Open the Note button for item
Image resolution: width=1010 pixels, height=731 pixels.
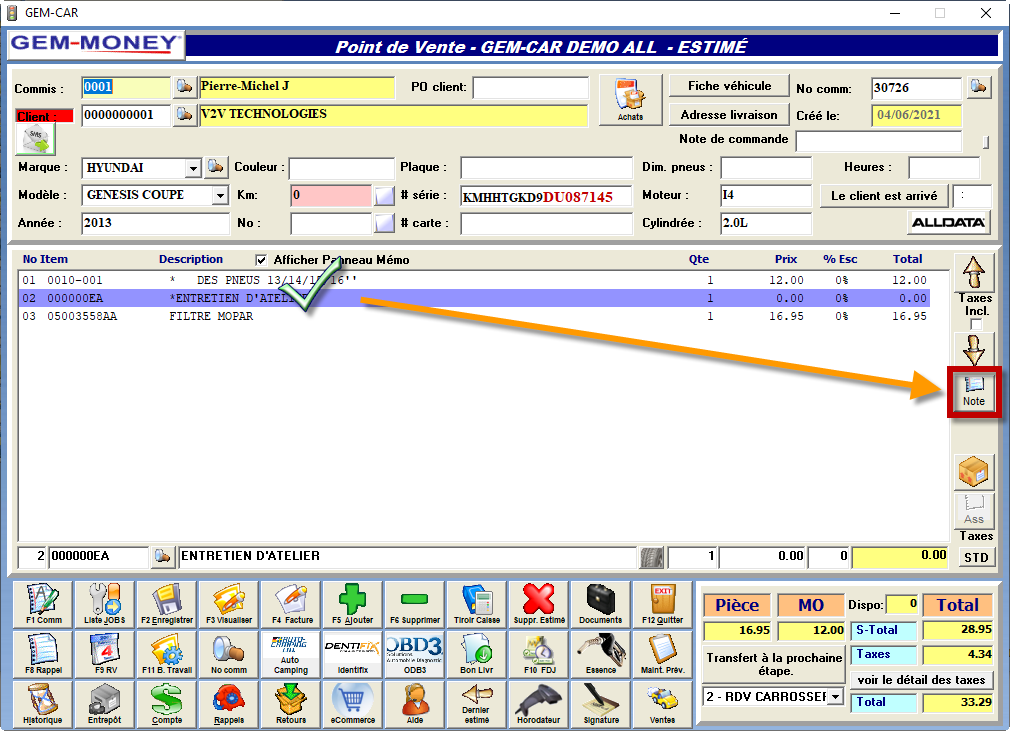coord(974,392)
